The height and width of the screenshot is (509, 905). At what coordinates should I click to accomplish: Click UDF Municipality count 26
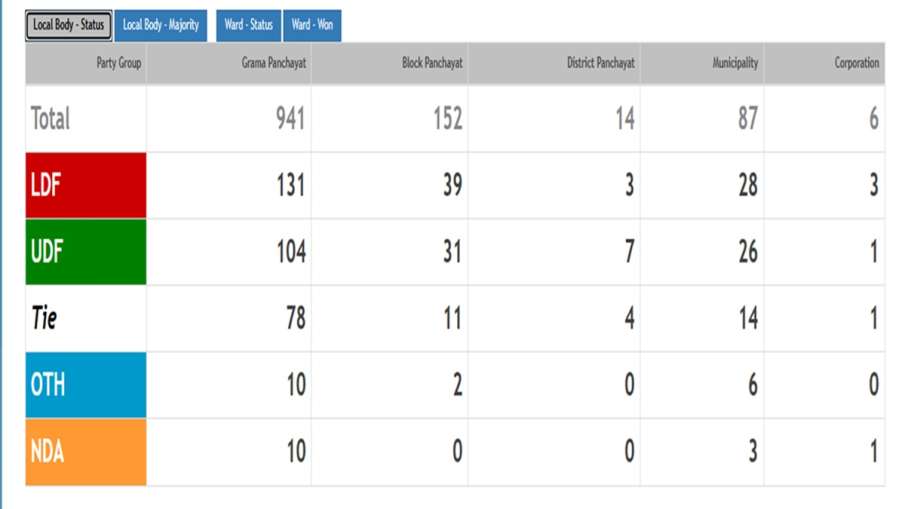747,252
